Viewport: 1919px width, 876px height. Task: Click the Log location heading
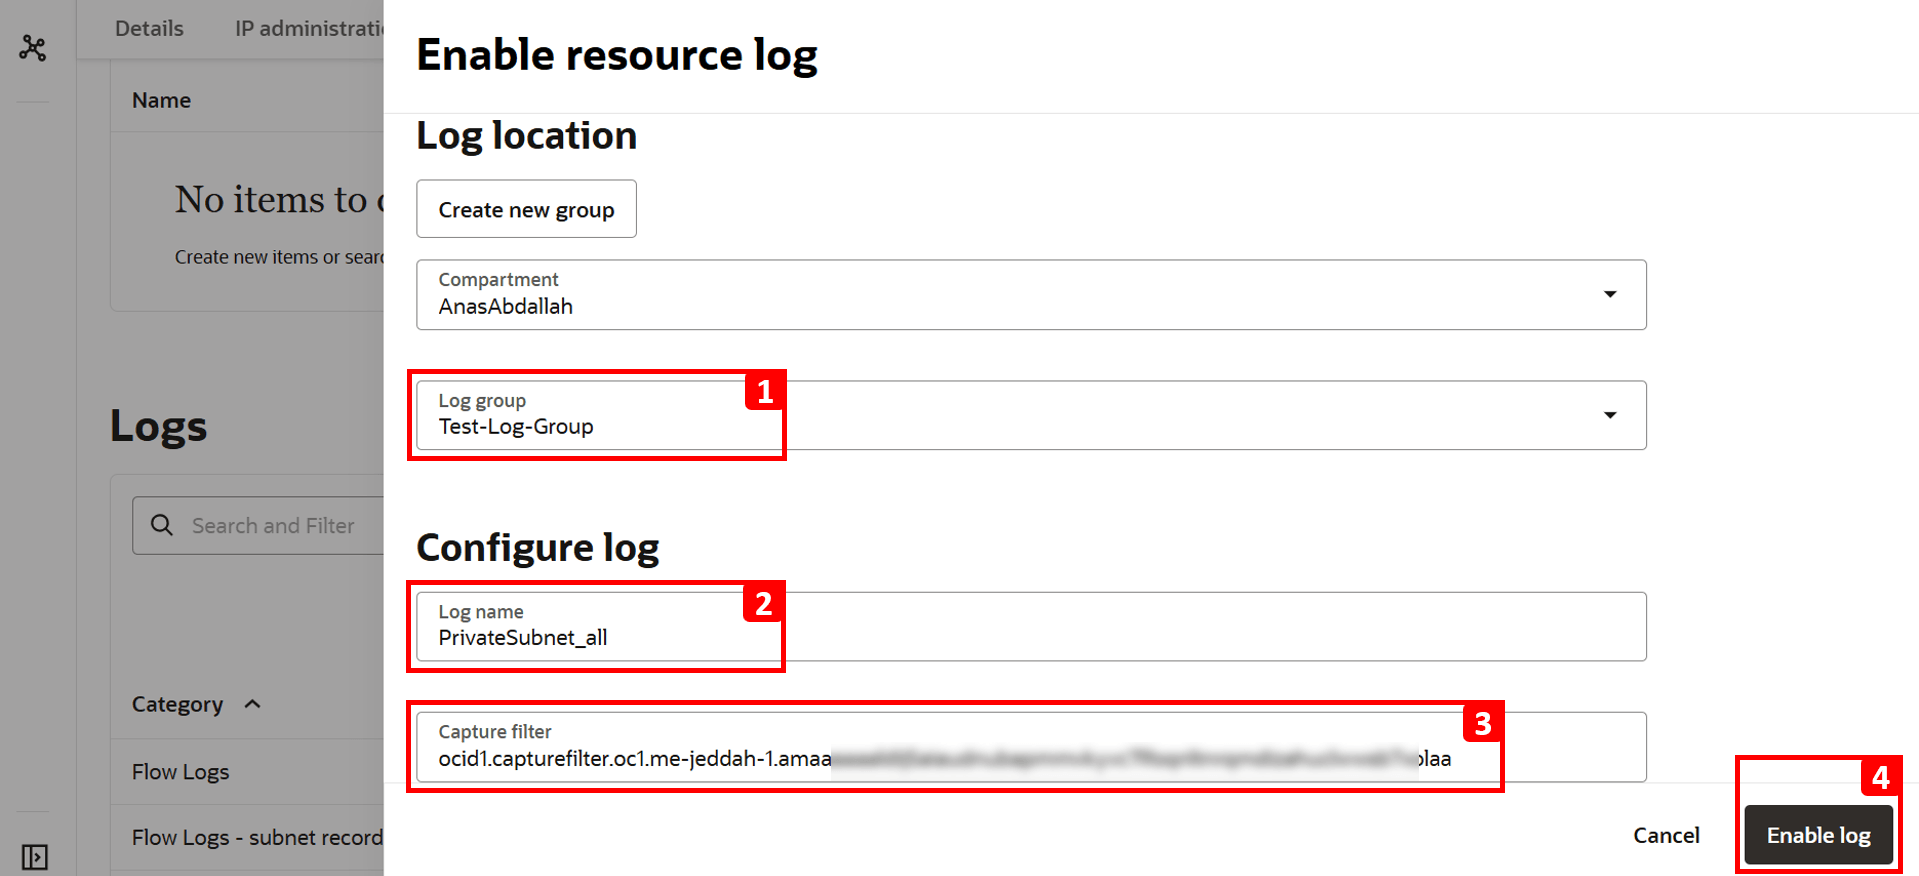[x=526, y=136]
